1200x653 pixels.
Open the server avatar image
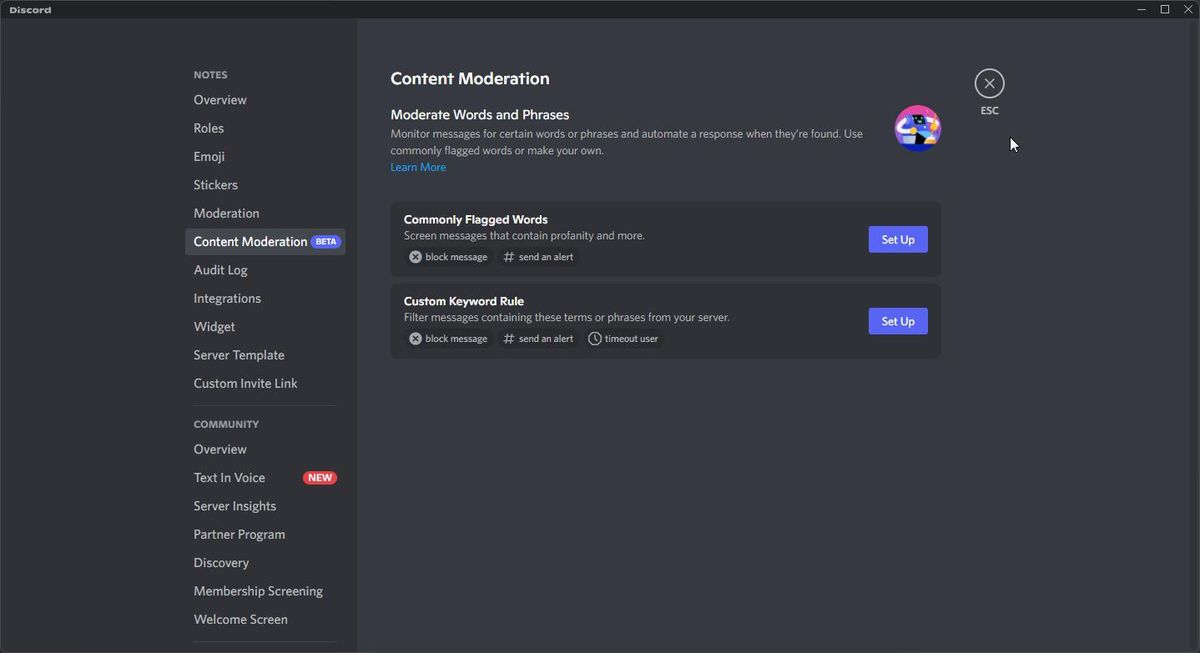point(917,127)
